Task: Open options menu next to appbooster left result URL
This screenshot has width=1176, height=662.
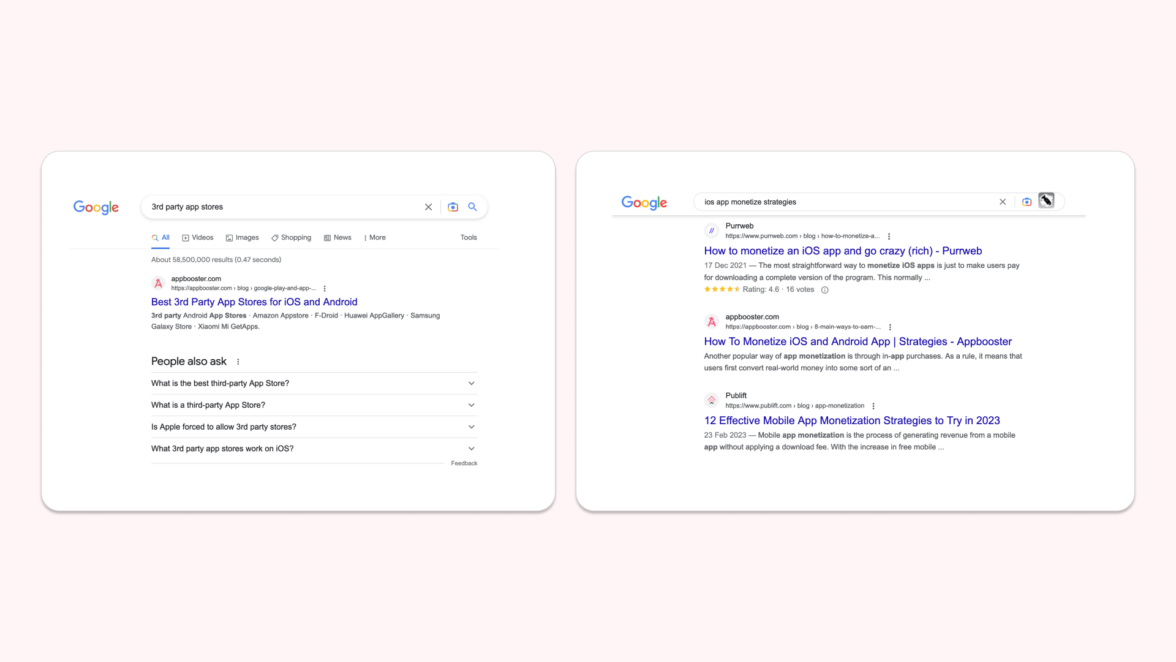Action: point(325,289)
